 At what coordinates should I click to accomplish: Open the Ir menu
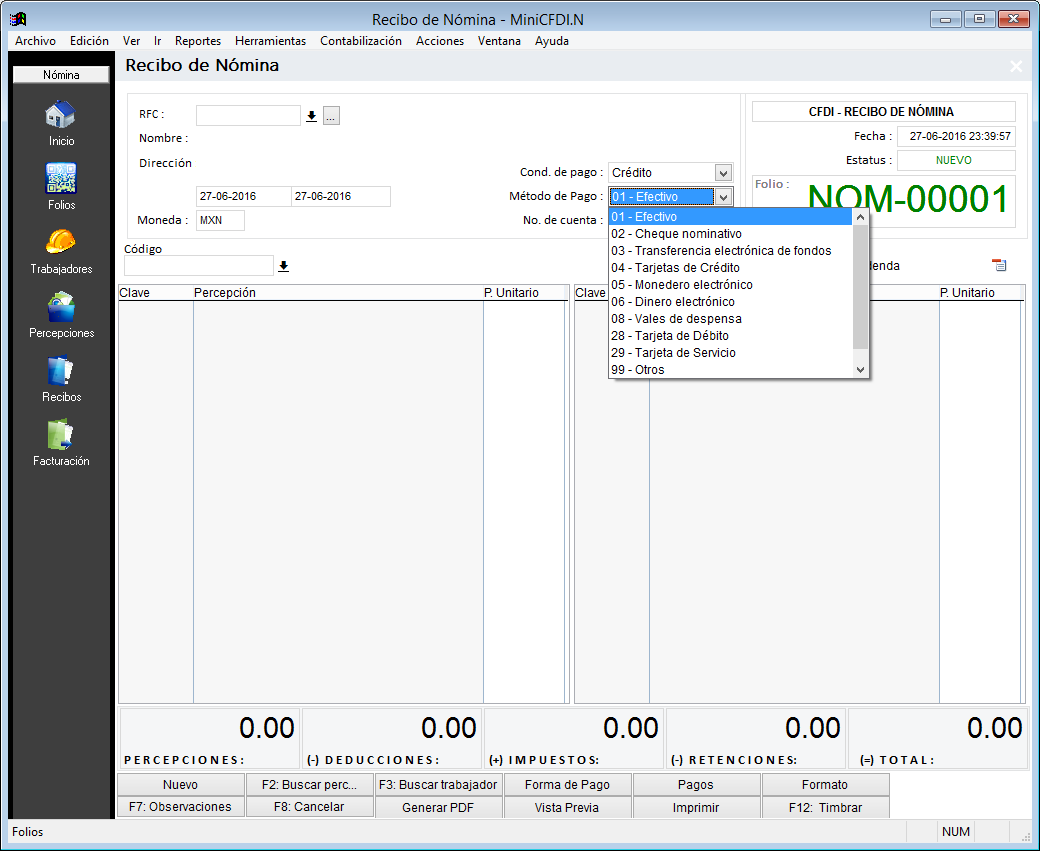coord(158,41)
